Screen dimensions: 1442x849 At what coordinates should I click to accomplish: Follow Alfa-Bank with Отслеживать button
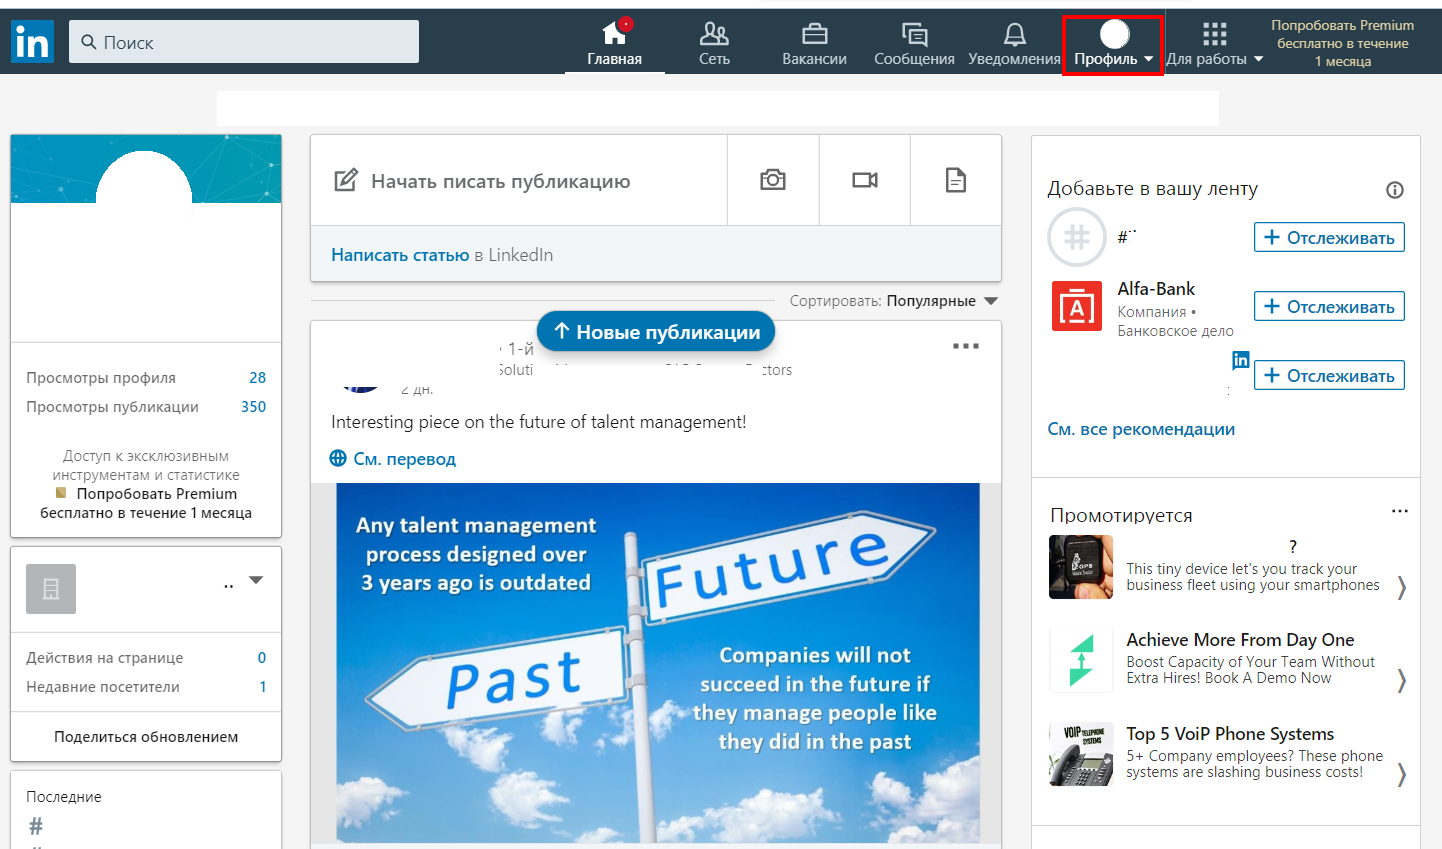[x=1329, y=306]
